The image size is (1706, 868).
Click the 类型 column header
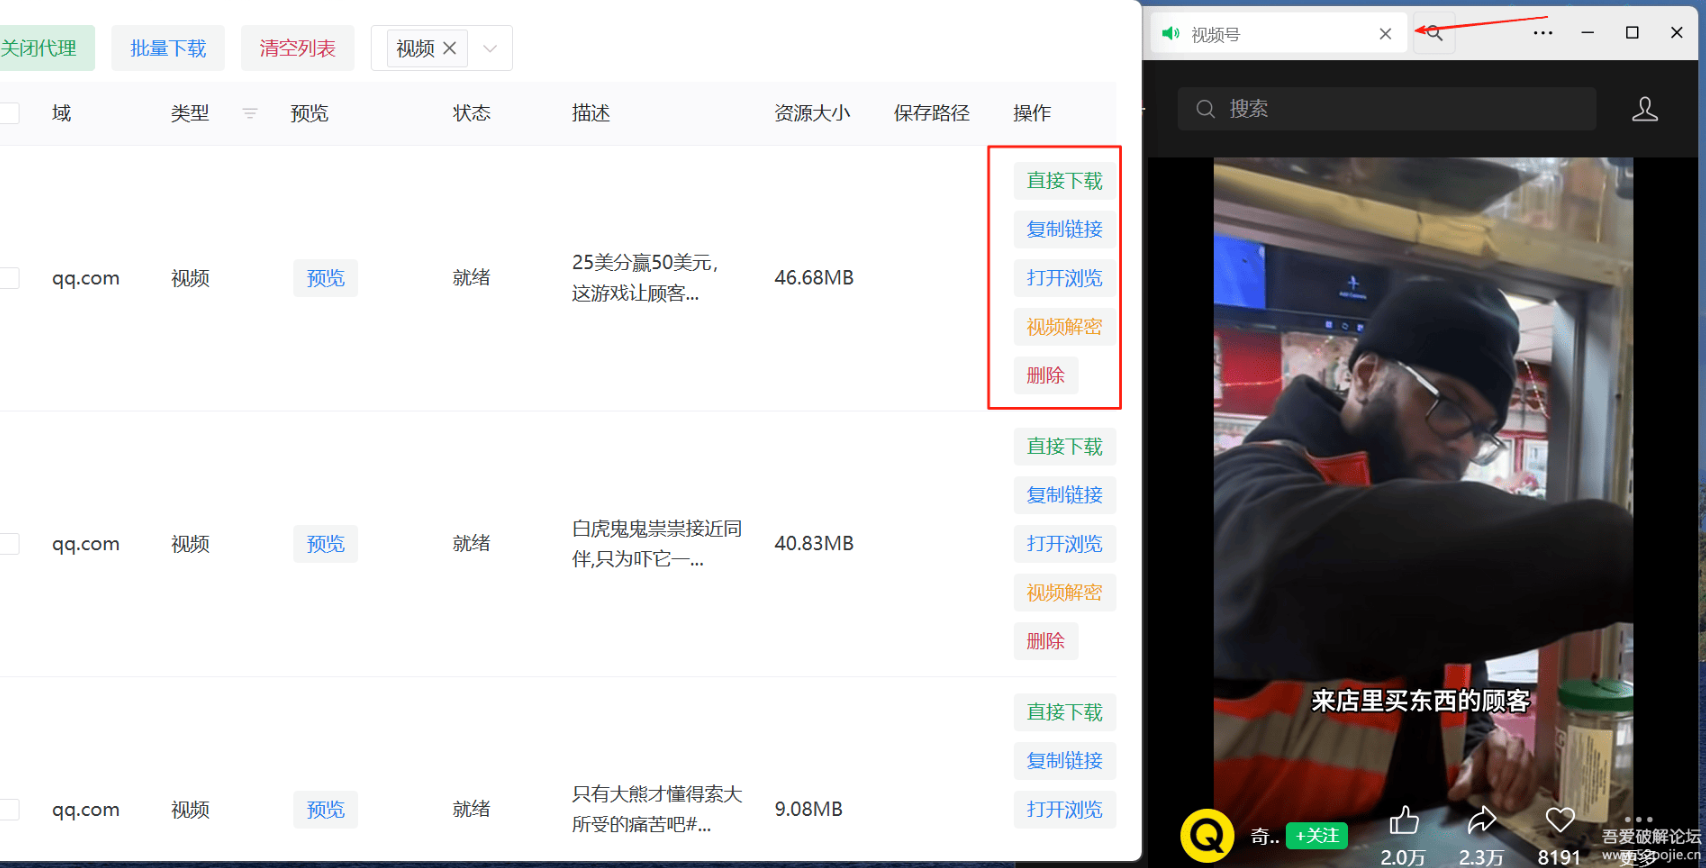190,113
